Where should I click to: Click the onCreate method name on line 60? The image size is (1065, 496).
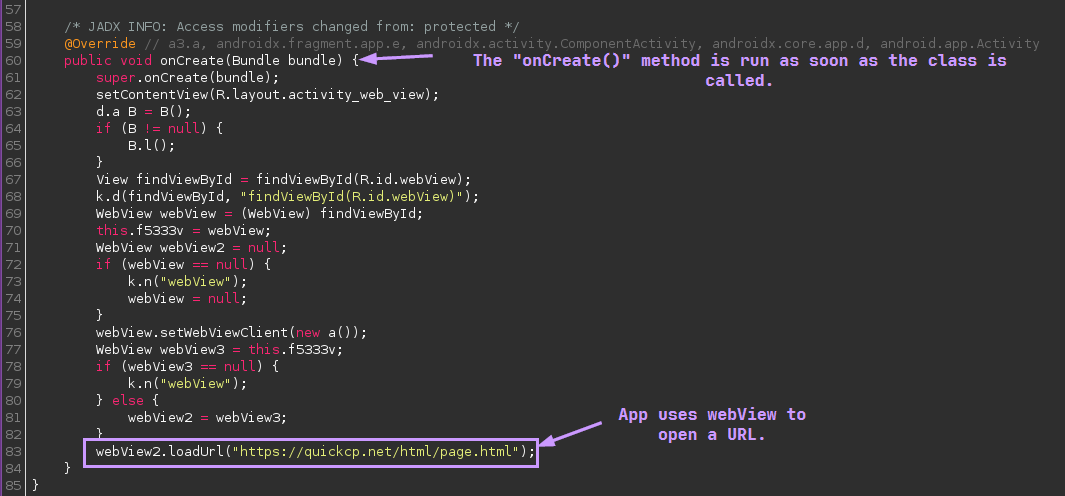(x=192, y=60)
